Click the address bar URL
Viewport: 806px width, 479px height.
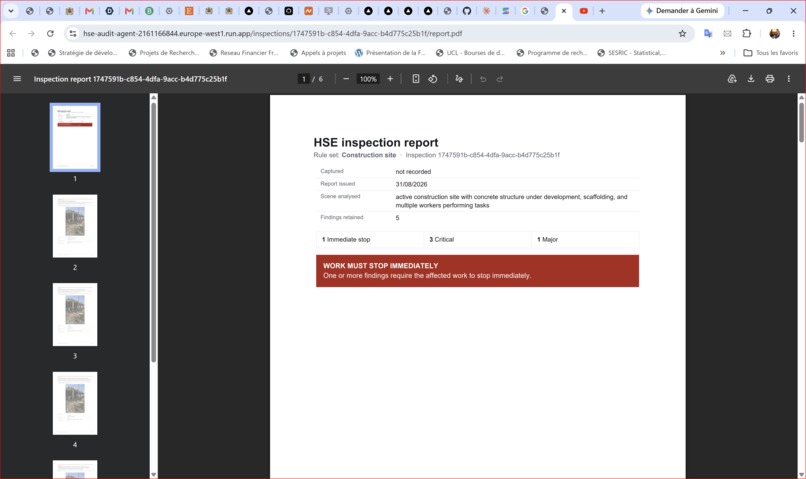click(x=272, y=33)
